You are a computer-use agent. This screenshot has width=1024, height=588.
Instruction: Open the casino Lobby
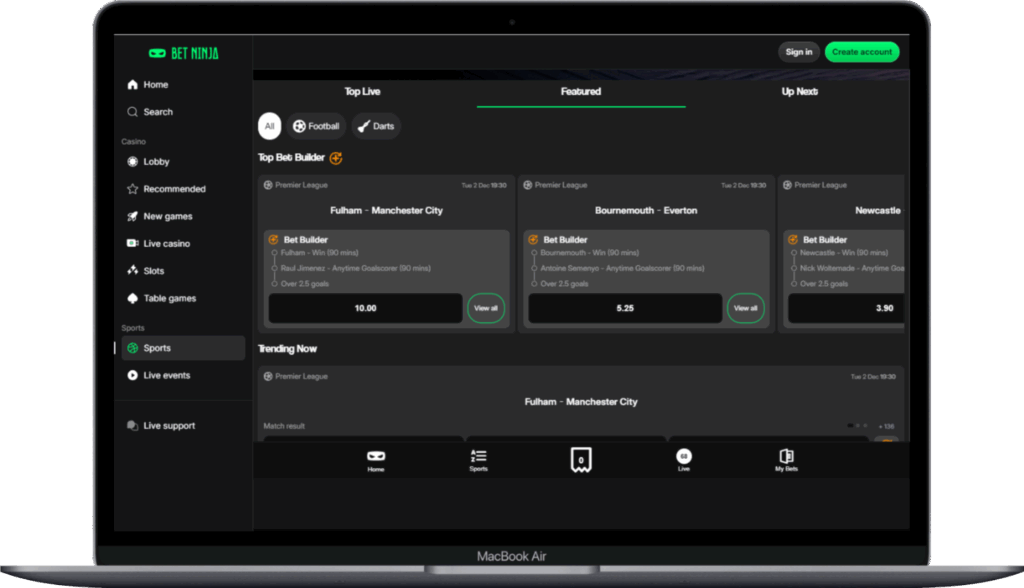(x=156, y=162)
